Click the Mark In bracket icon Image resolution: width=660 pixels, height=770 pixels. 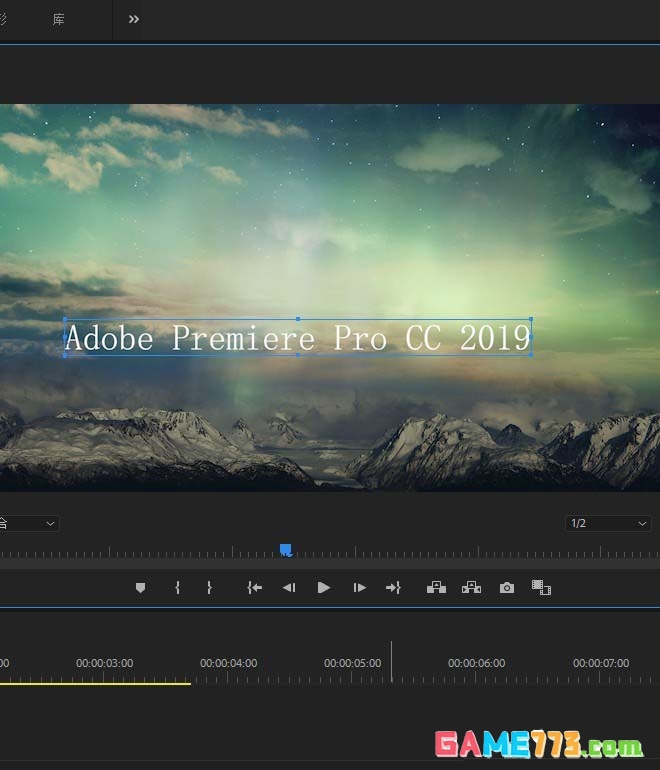[x=177, y=587]
